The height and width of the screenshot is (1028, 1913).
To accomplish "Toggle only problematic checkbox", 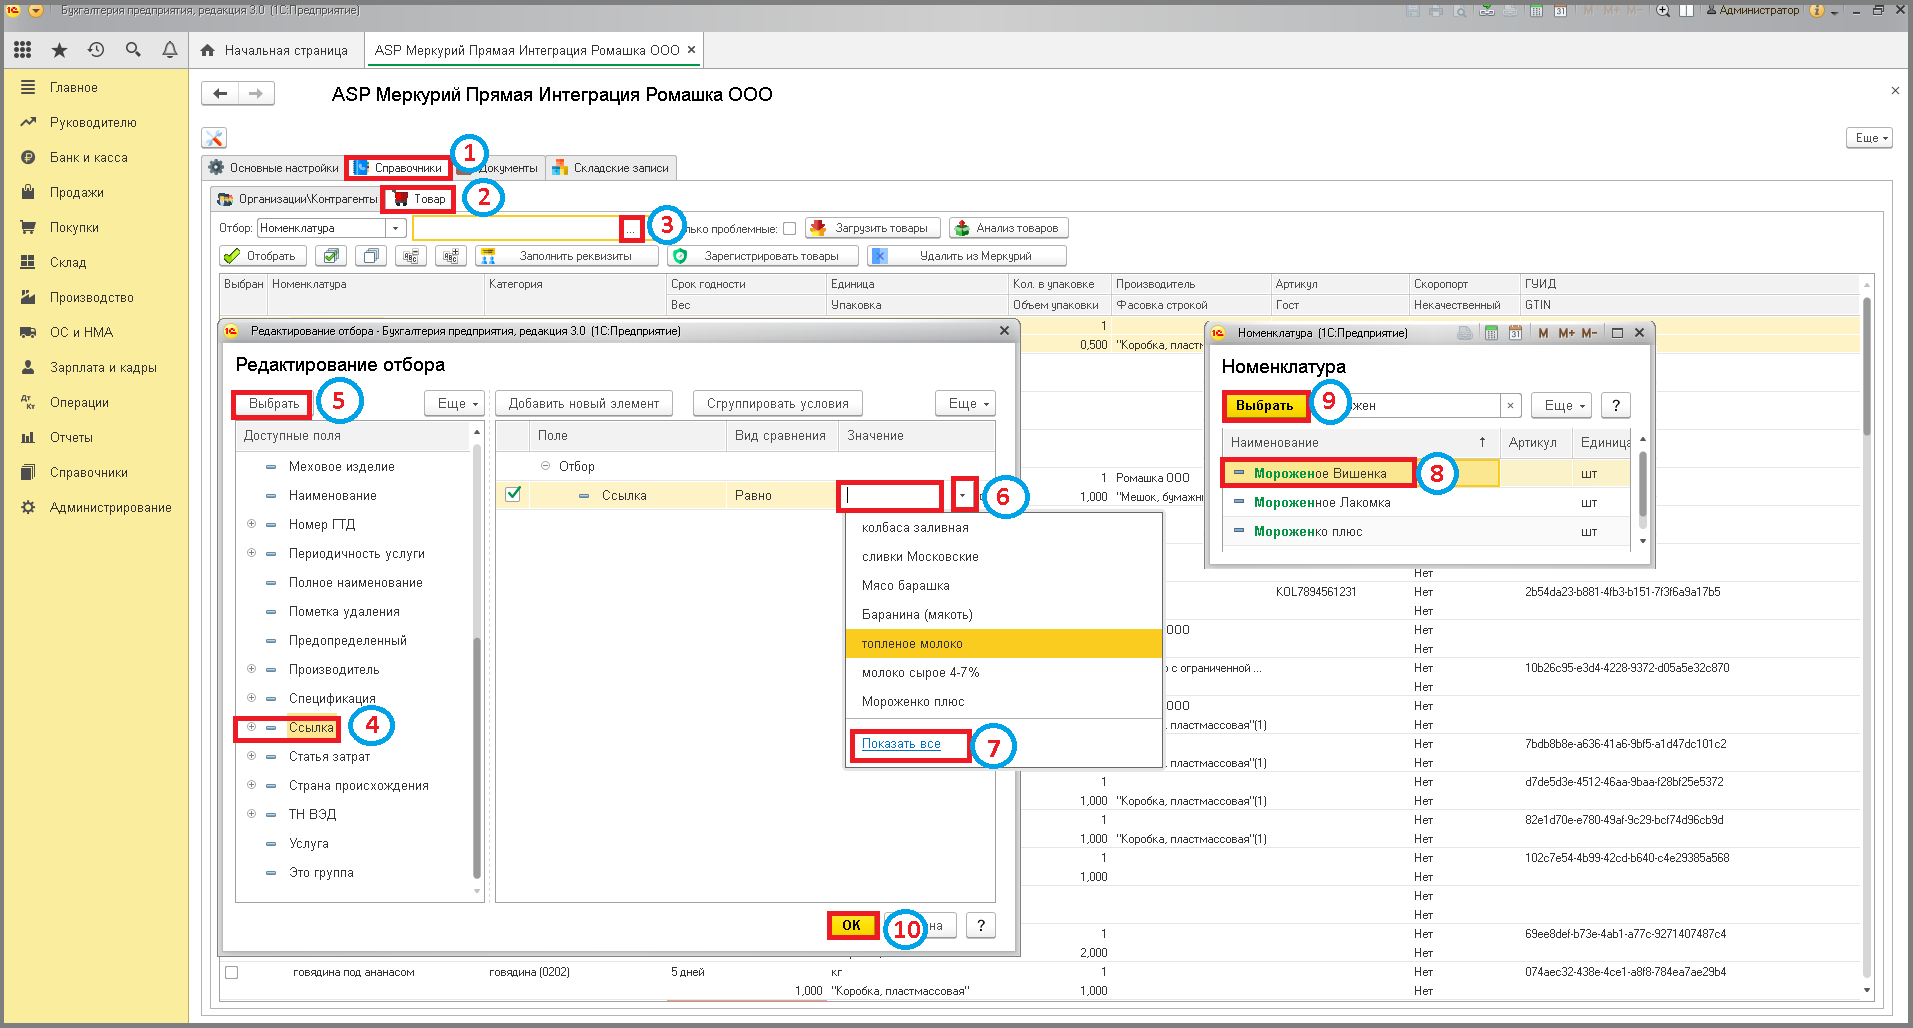I will (x=789, y=228).
